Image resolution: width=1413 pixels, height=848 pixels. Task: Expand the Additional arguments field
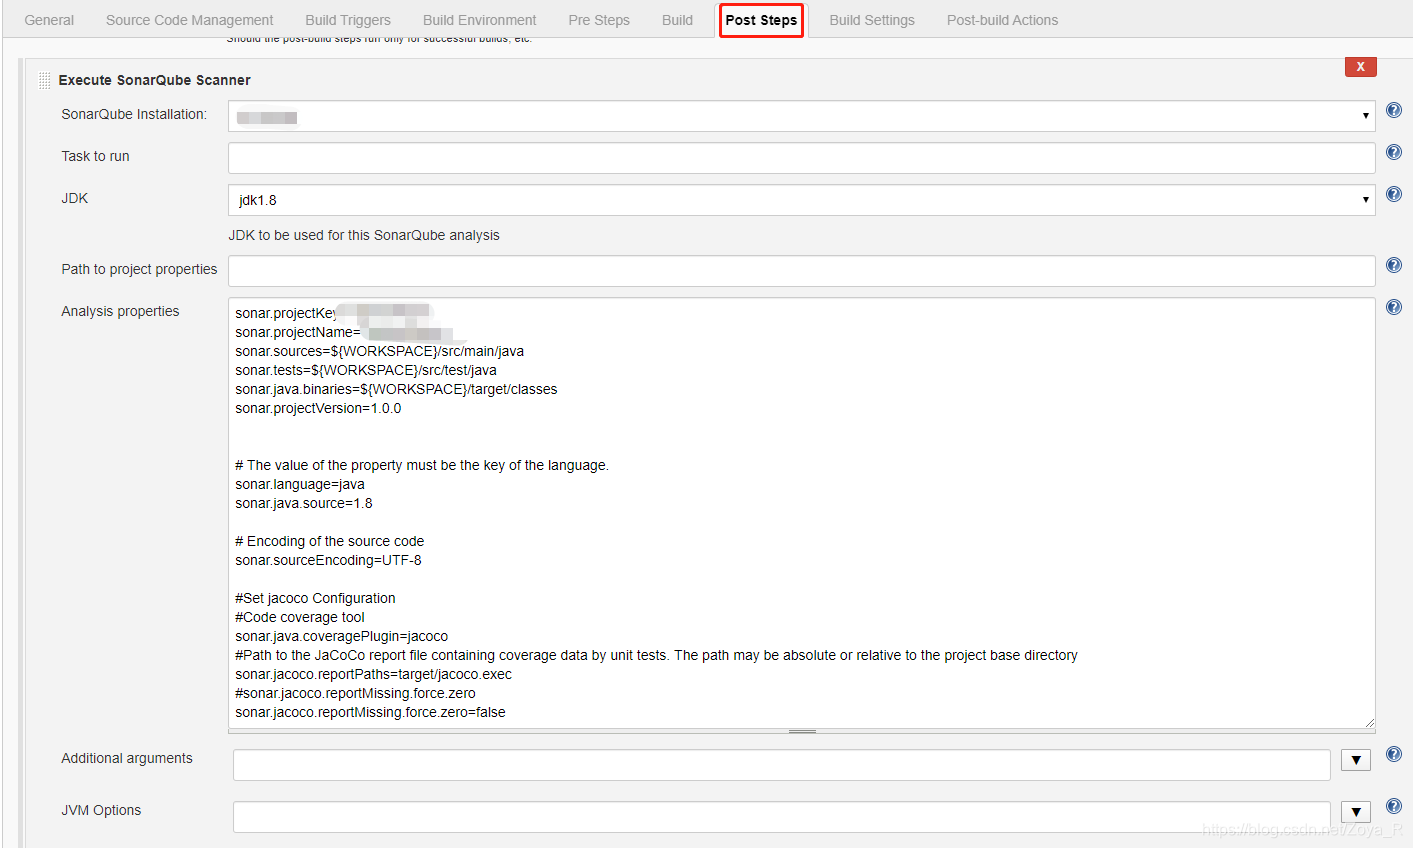pyautogui.click(x=1356, y=760)
